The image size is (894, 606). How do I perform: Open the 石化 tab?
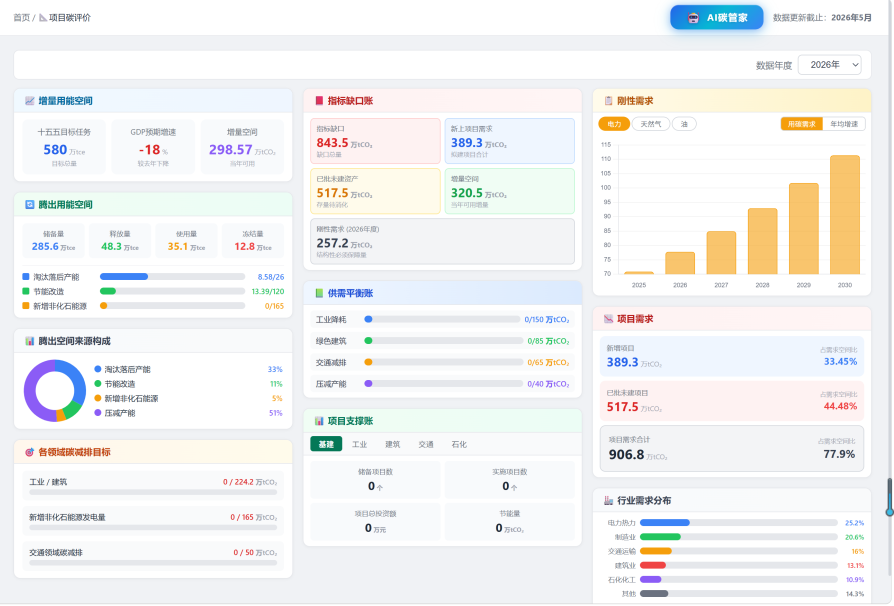coord(459,444)
